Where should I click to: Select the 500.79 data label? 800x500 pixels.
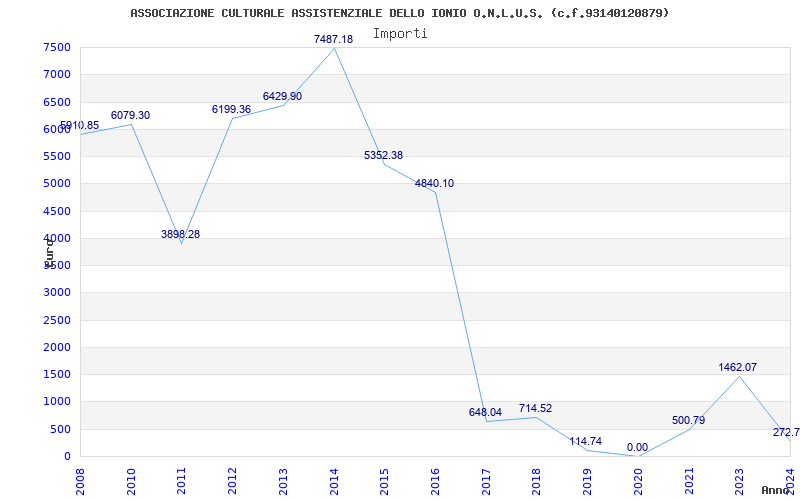(x=689, y=420)
